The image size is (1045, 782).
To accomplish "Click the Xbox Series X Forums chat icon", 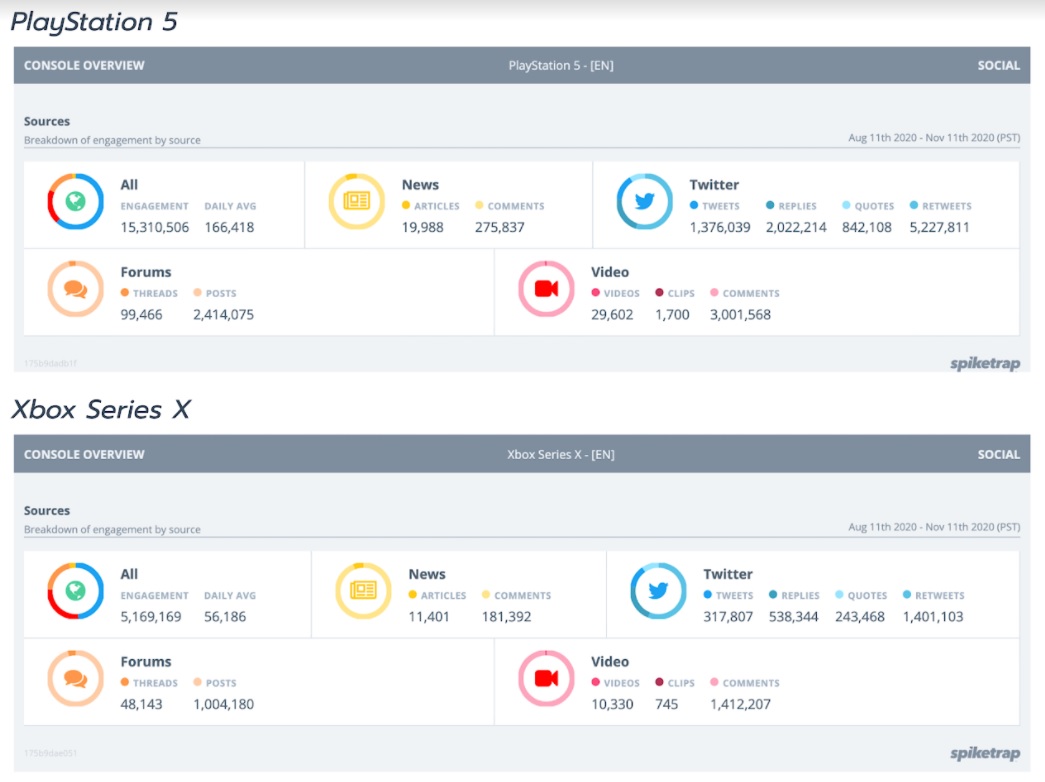I will point(75,679).
